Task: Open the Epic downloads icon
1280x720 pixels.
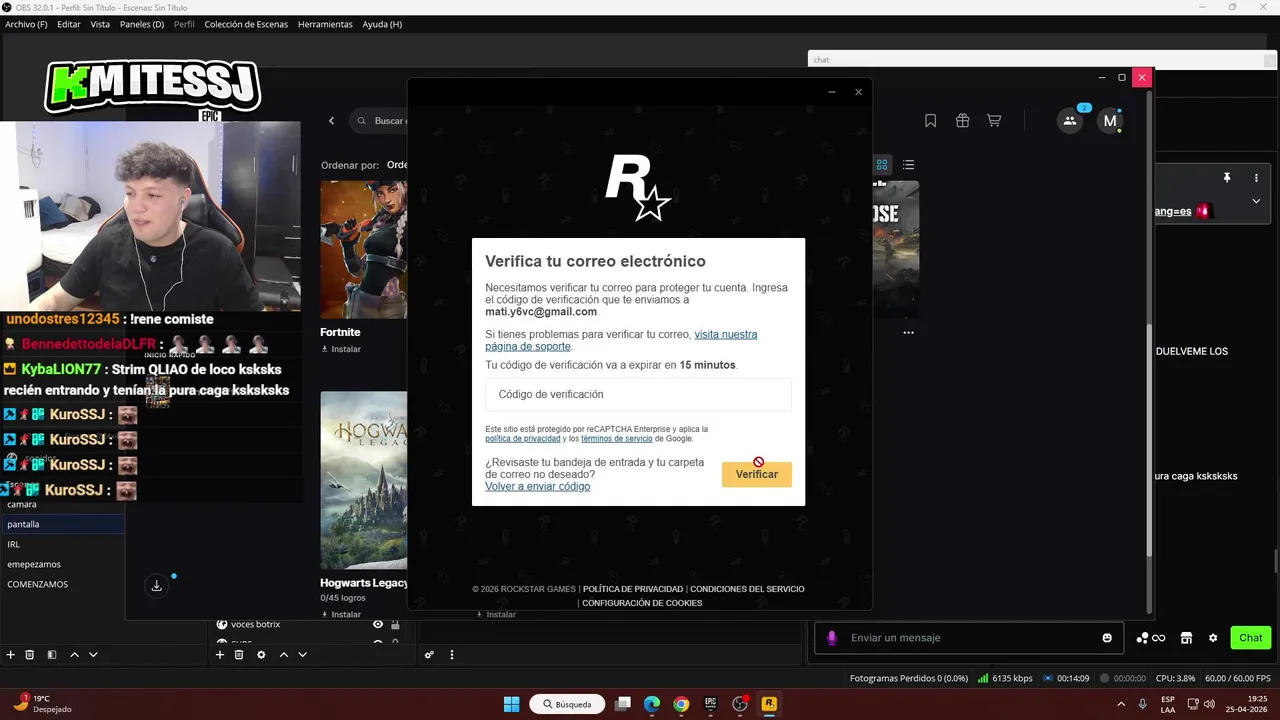Action: click(x=157, y=586)
